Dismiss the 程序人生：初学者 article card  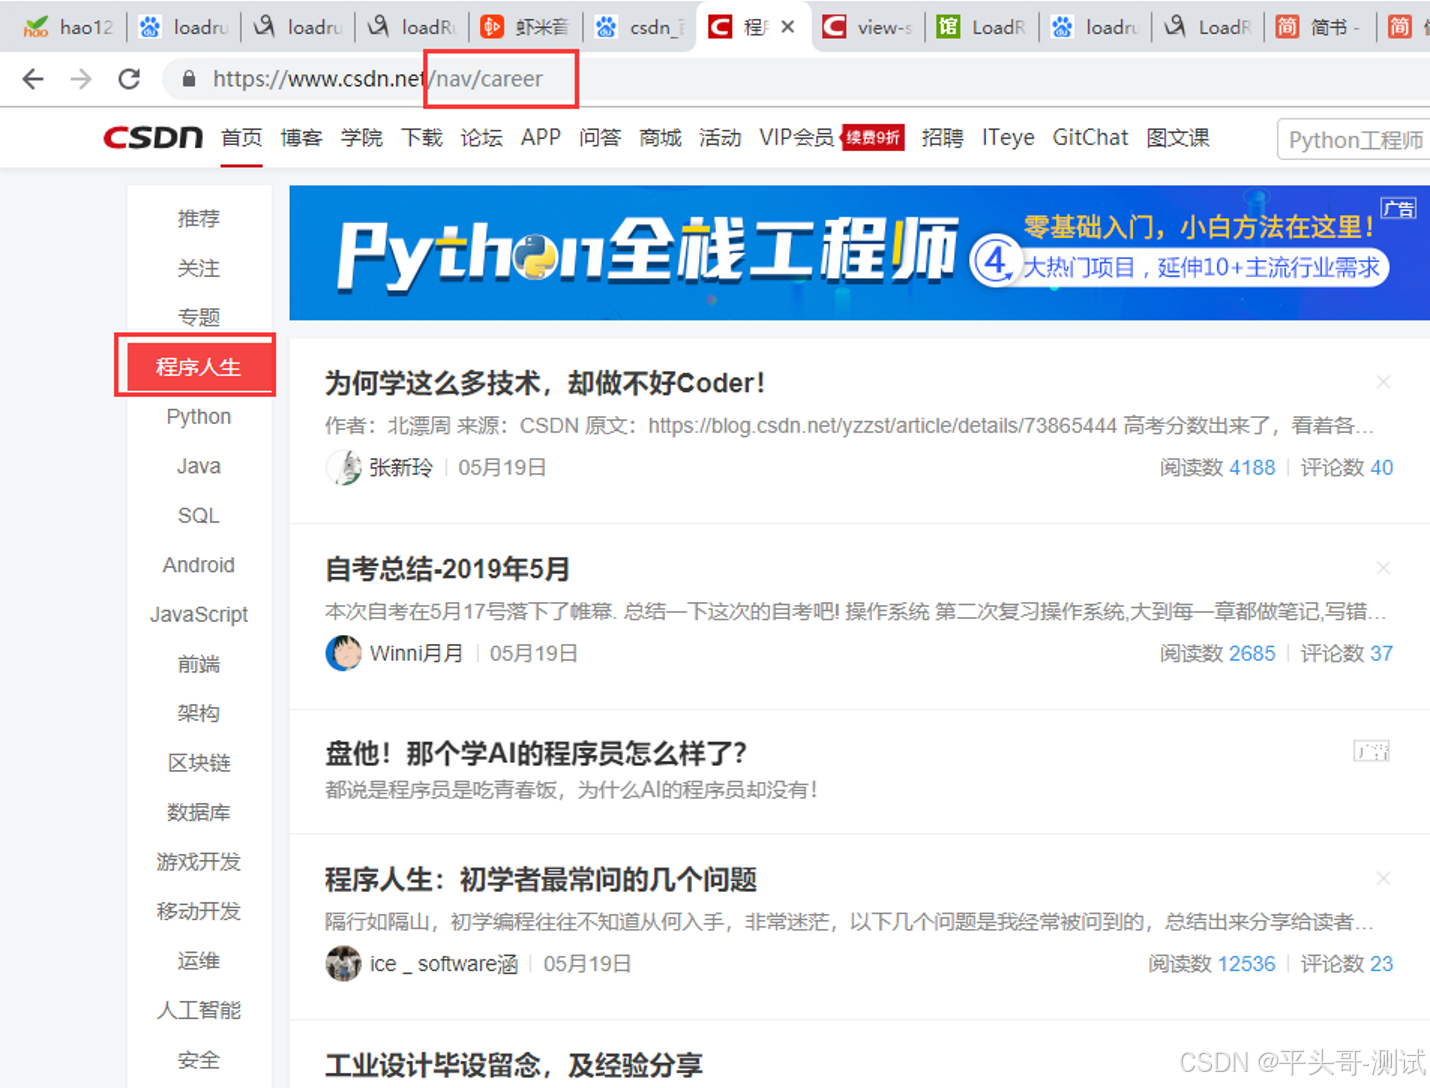pos(1383,878)
